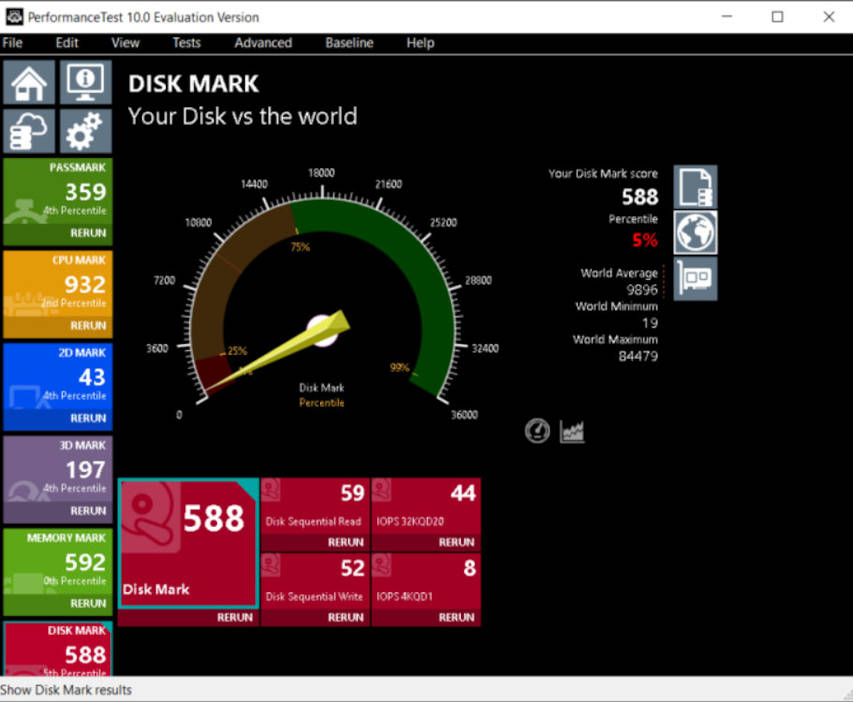Rerun the Disk Sequential Read test
This screenshot has width=853, height=702.
click(x=345, y=542)
